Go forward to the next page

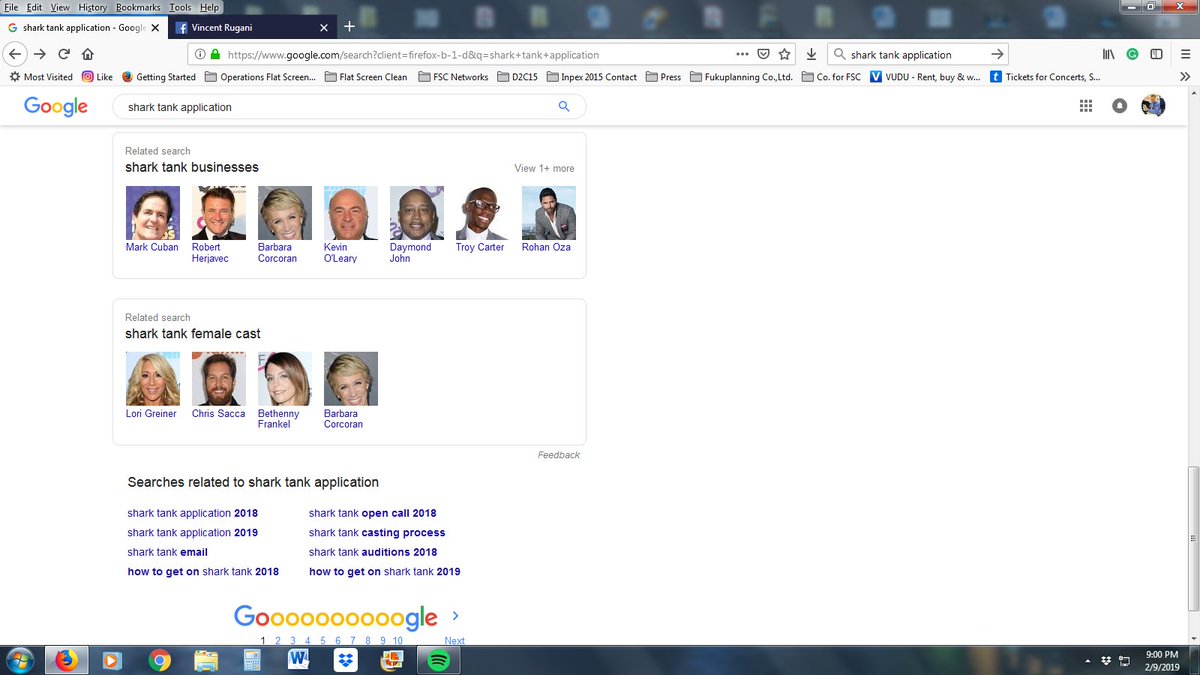click(41, 54)
